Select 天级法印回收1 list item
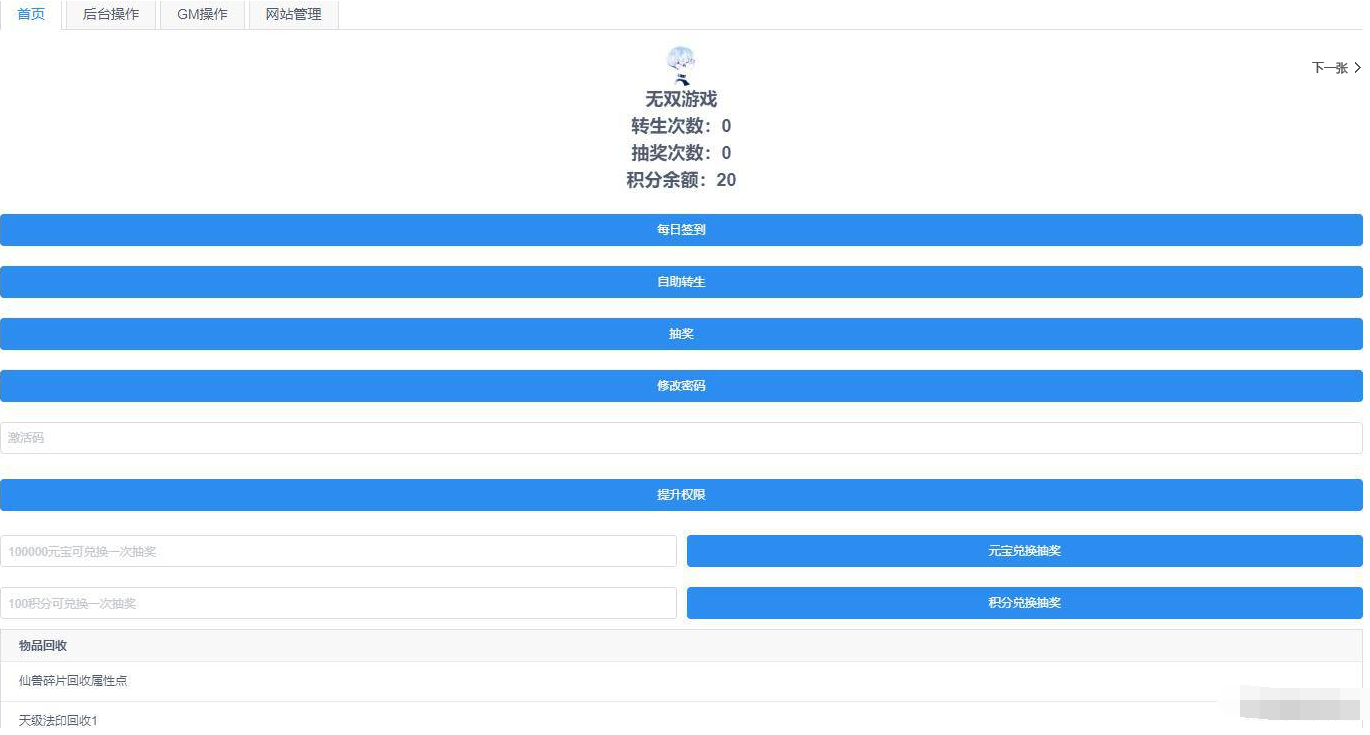Viewport: 1370px width, 735px height. pos(58,720)
